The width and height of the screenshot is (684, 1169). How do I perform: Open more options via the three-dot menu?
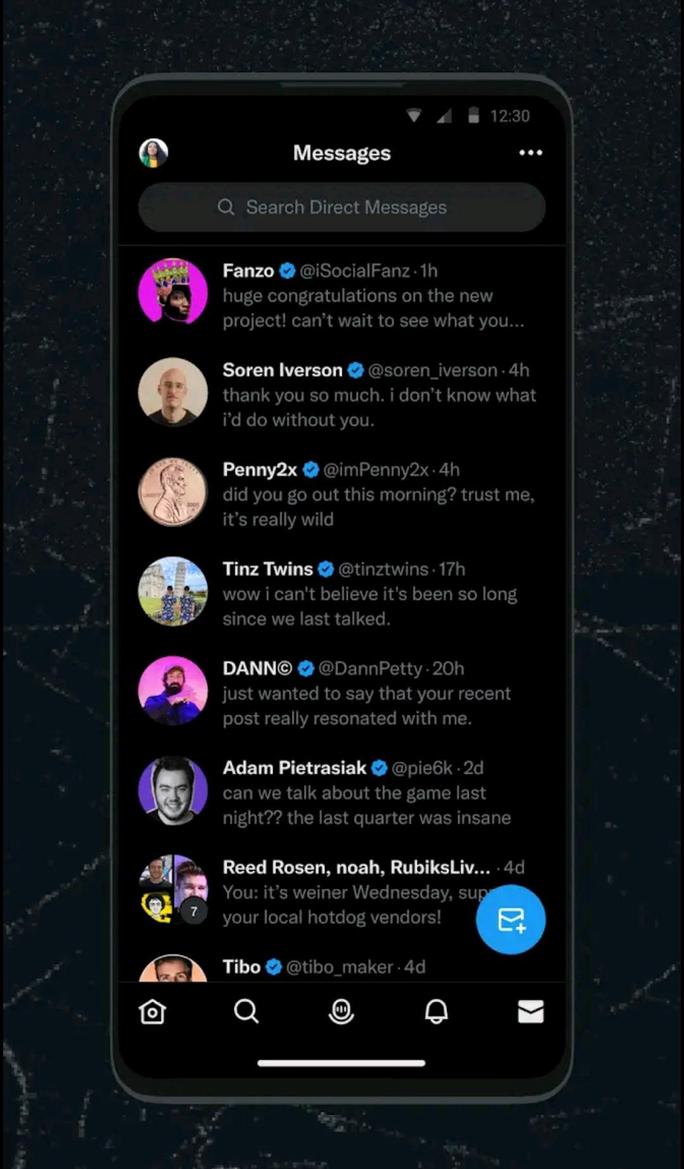click(530, 152)
